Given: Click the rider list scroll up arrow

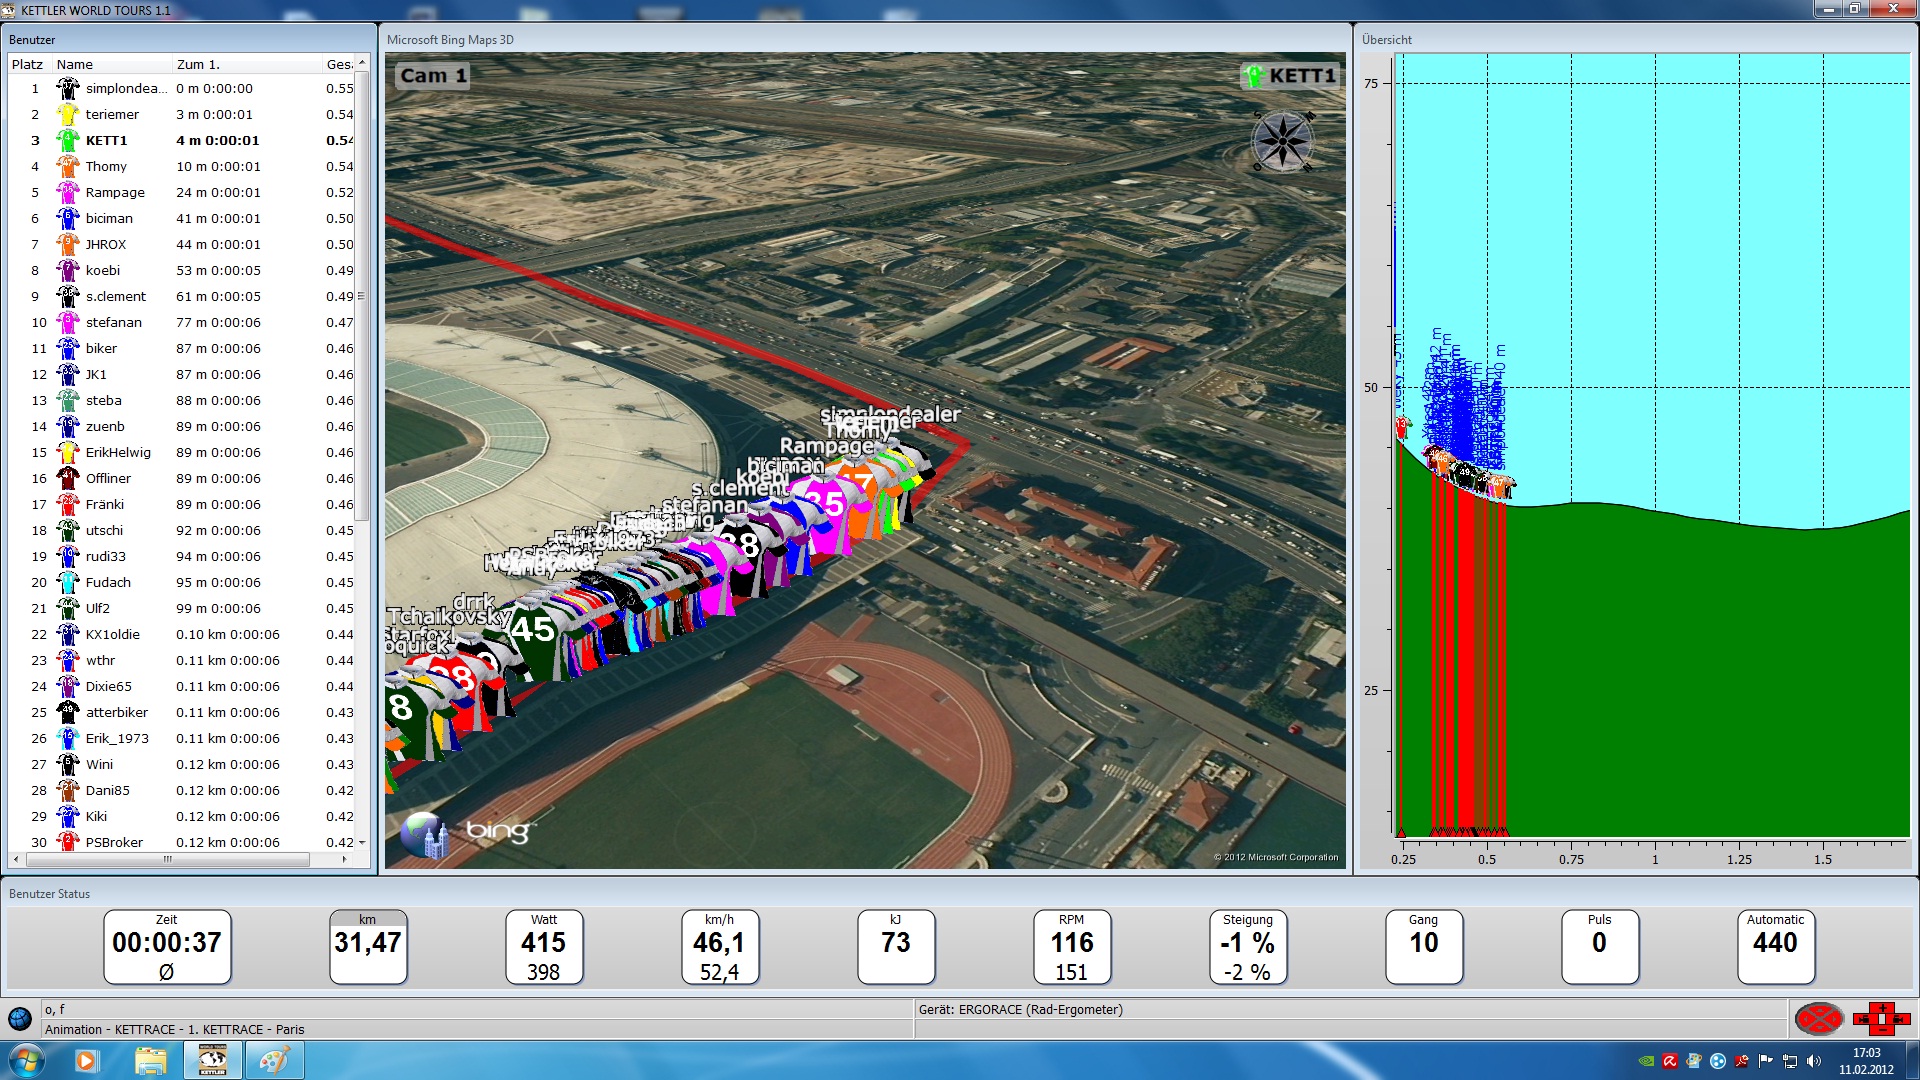Looking at the screenshot, I should pos(362,63).
